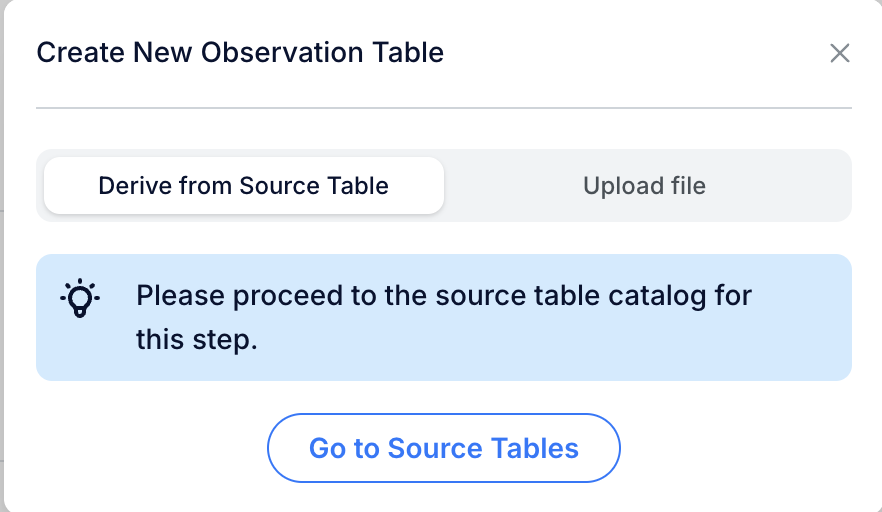
Task: Click the word 'Observation' in the heading
Action: click(282, 52)
